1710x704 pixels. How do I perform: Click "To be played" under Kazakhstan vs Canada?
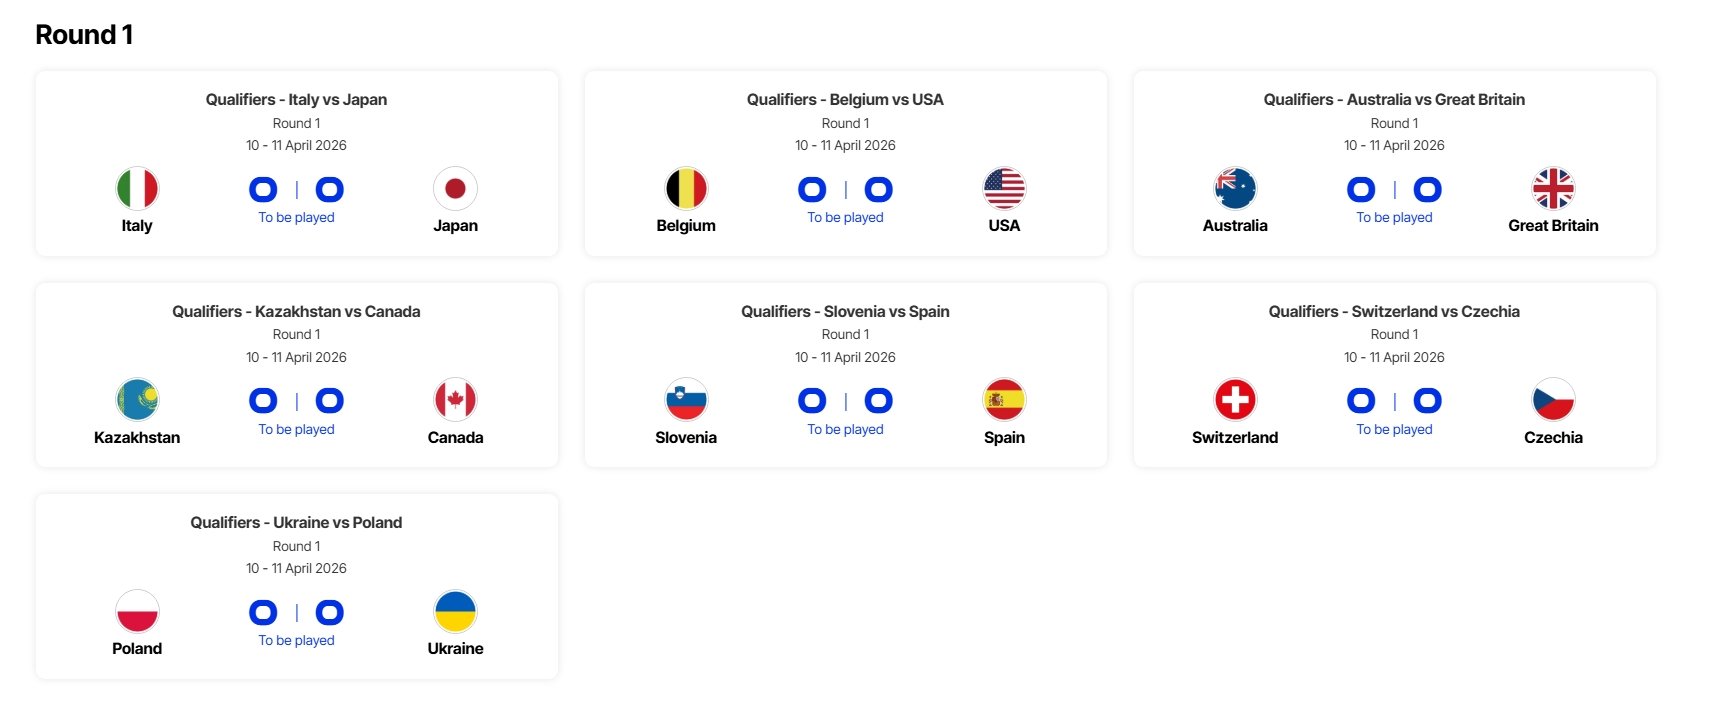(296, 429)
